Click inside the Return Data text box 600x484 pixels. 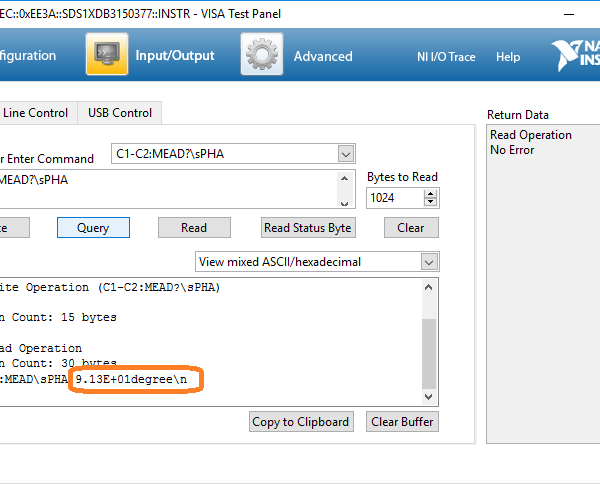pyautogui.click(x=540, y=290)
